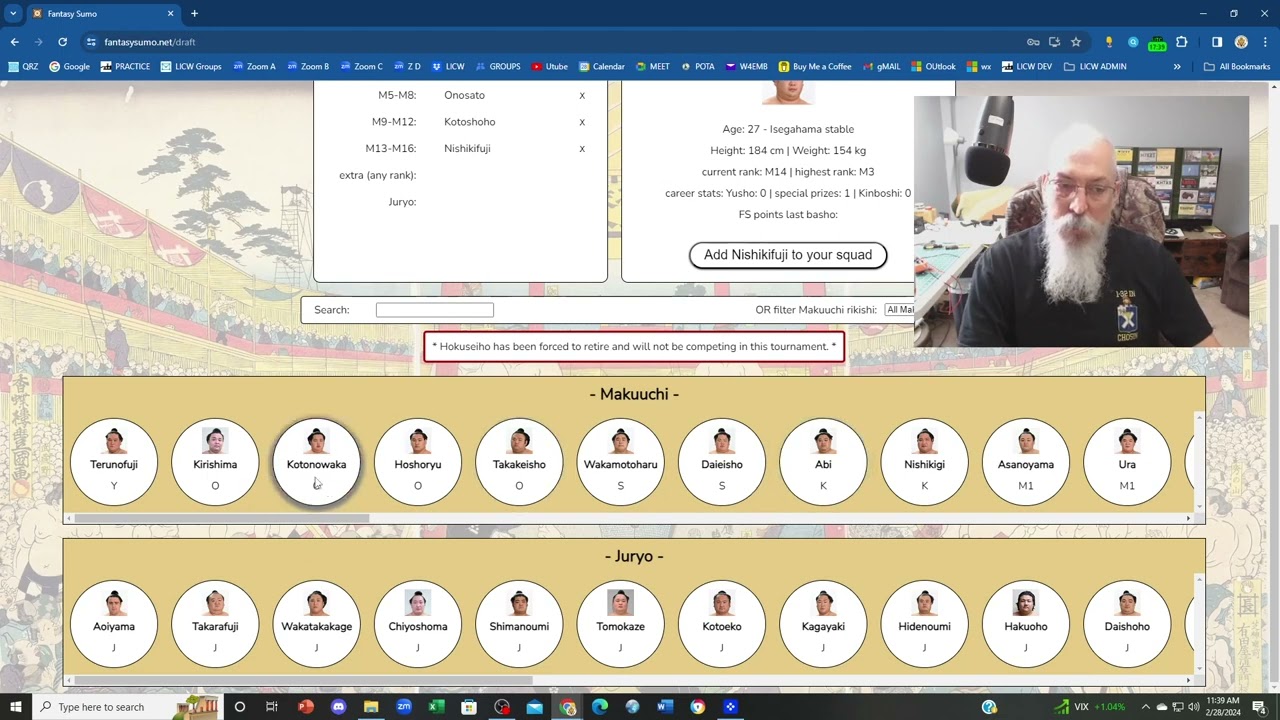
Task: Open Word from the taskbar
Action: [x=665, y=707]
